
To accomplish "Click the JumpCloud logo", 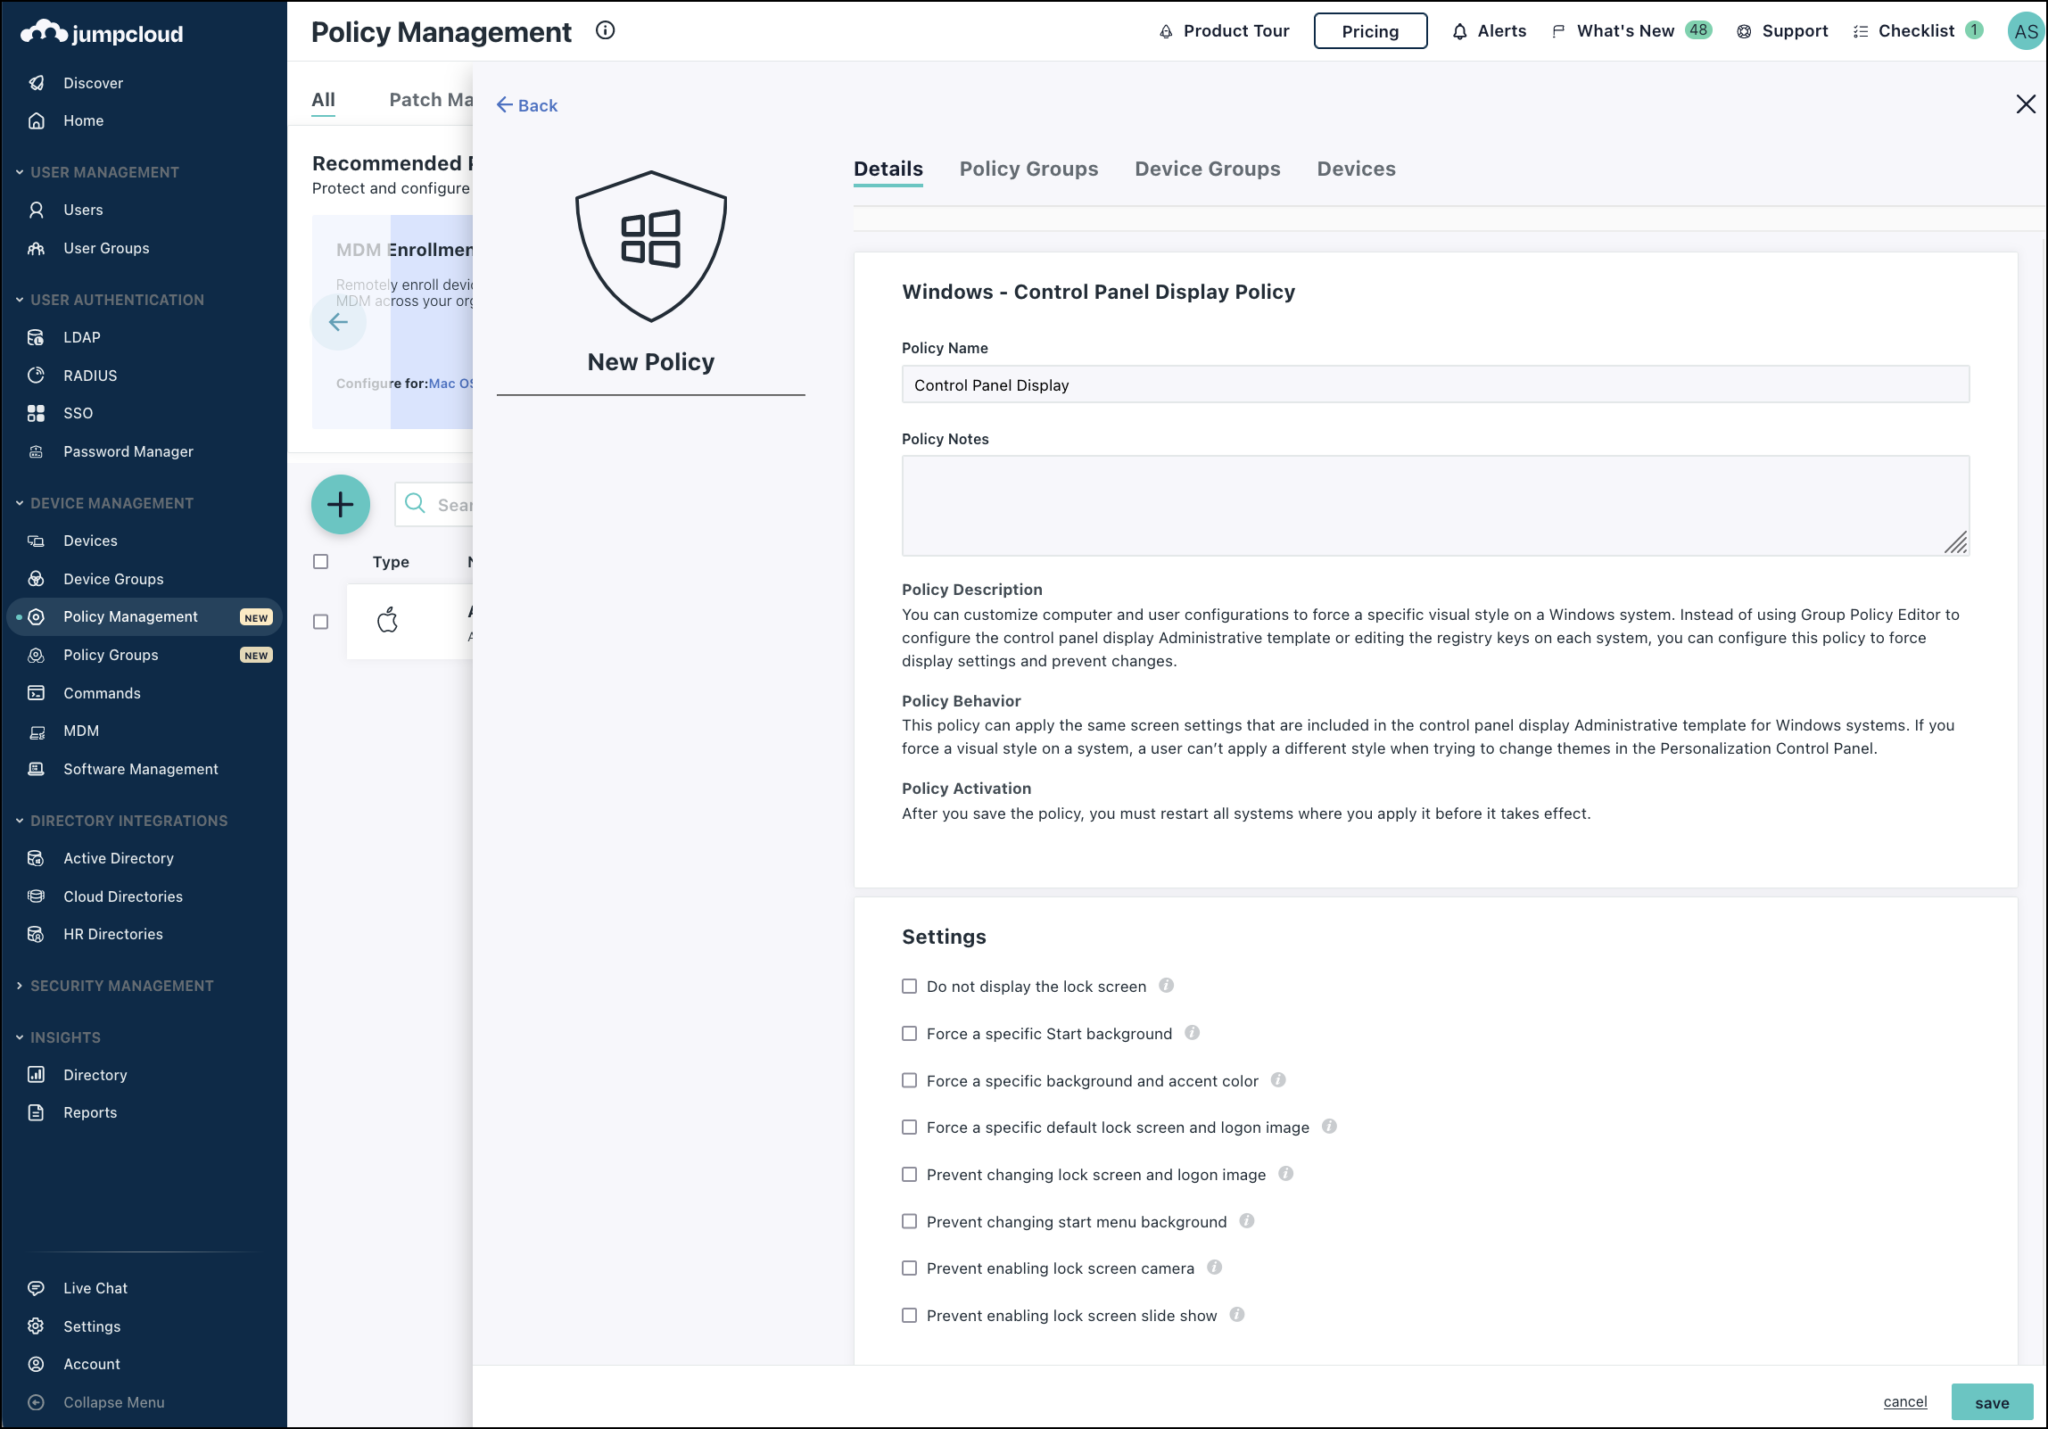I will pyautogui.click(x=101, y=31).
